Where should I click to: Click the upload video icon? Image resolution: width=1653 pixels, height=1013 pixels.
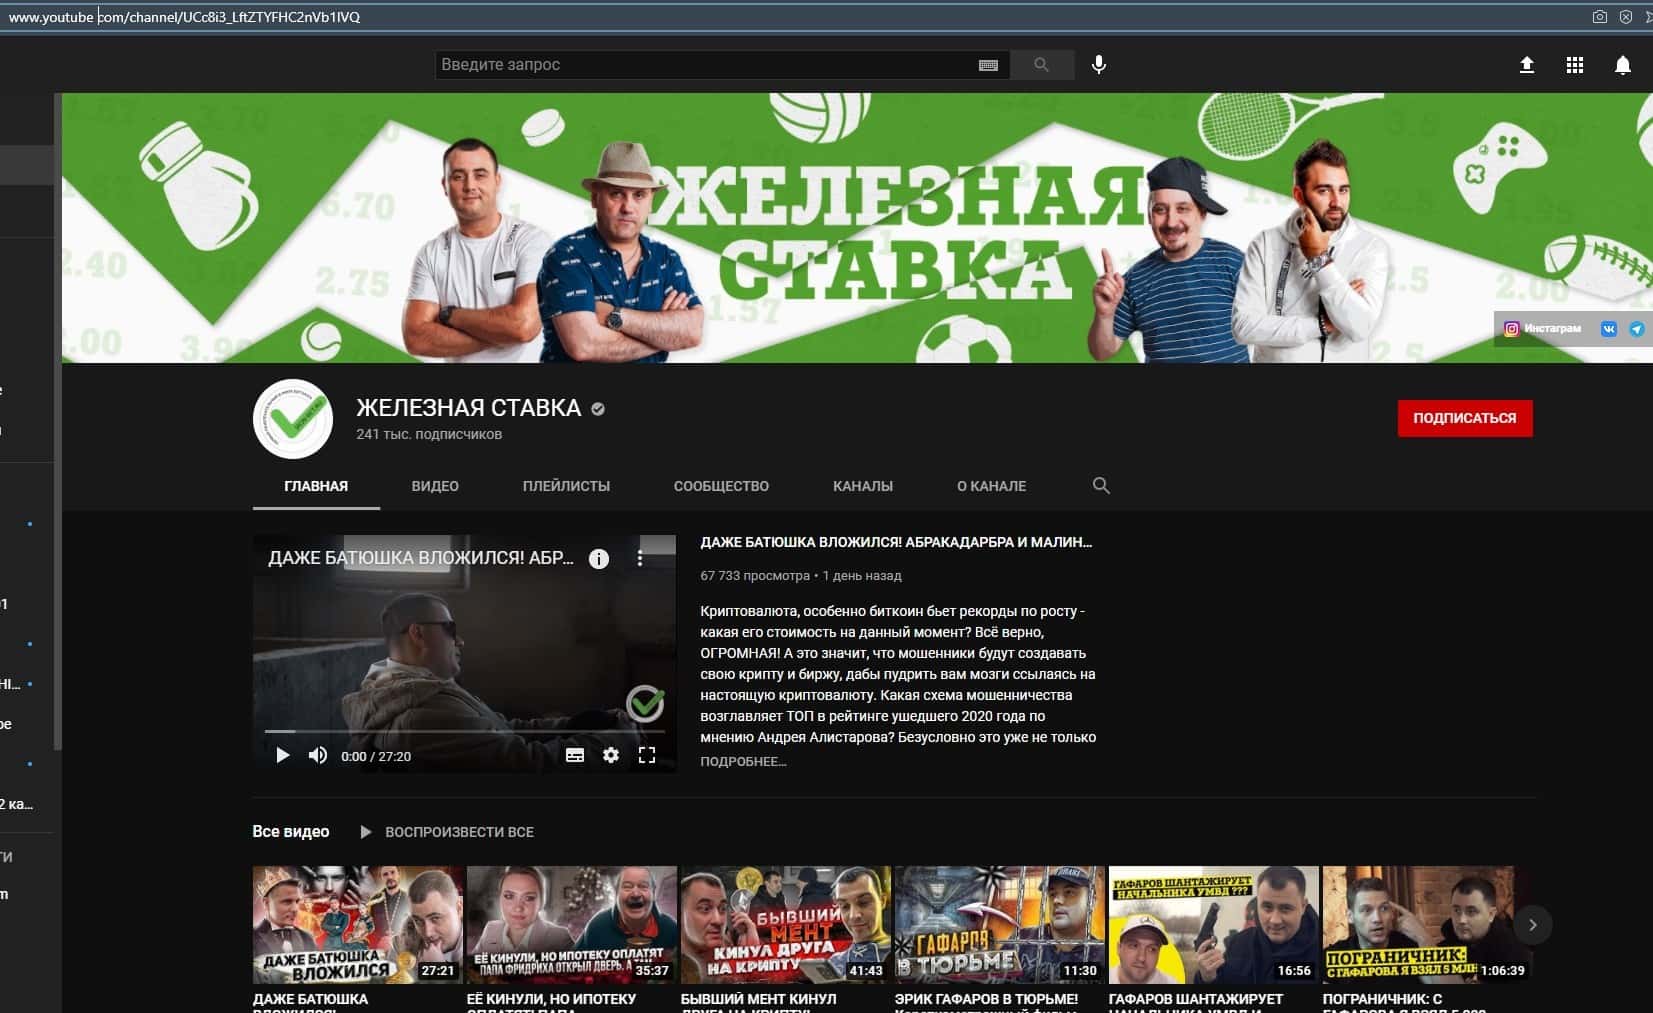[x=1526, y=65]
